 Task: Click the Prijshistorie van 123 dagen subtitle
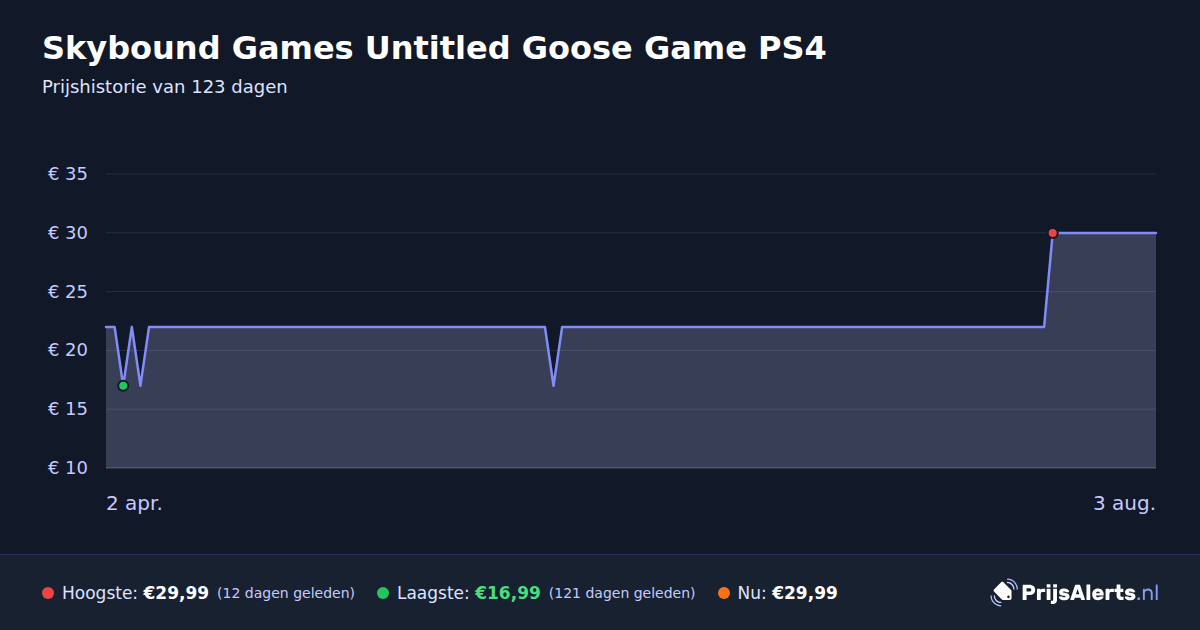tap(165, 87)
